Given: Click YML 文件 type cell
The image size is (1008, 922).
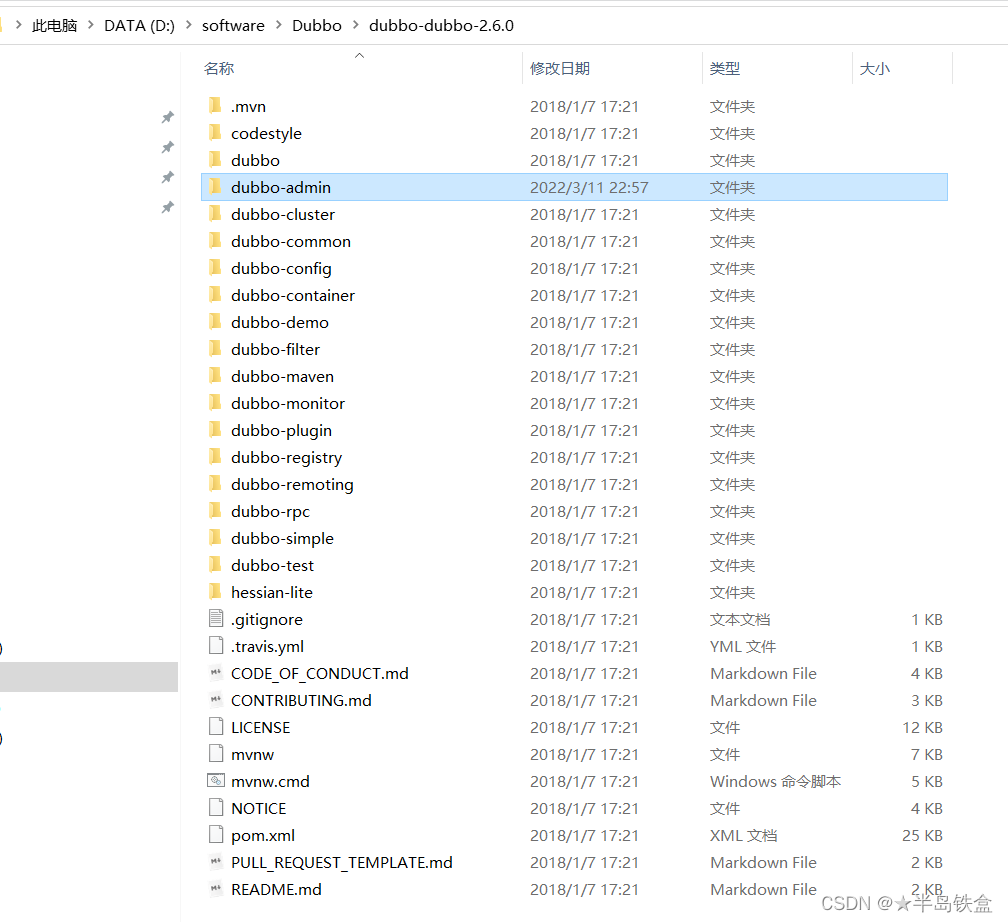Looking at the screenshot, I should [x=743, y=646].
